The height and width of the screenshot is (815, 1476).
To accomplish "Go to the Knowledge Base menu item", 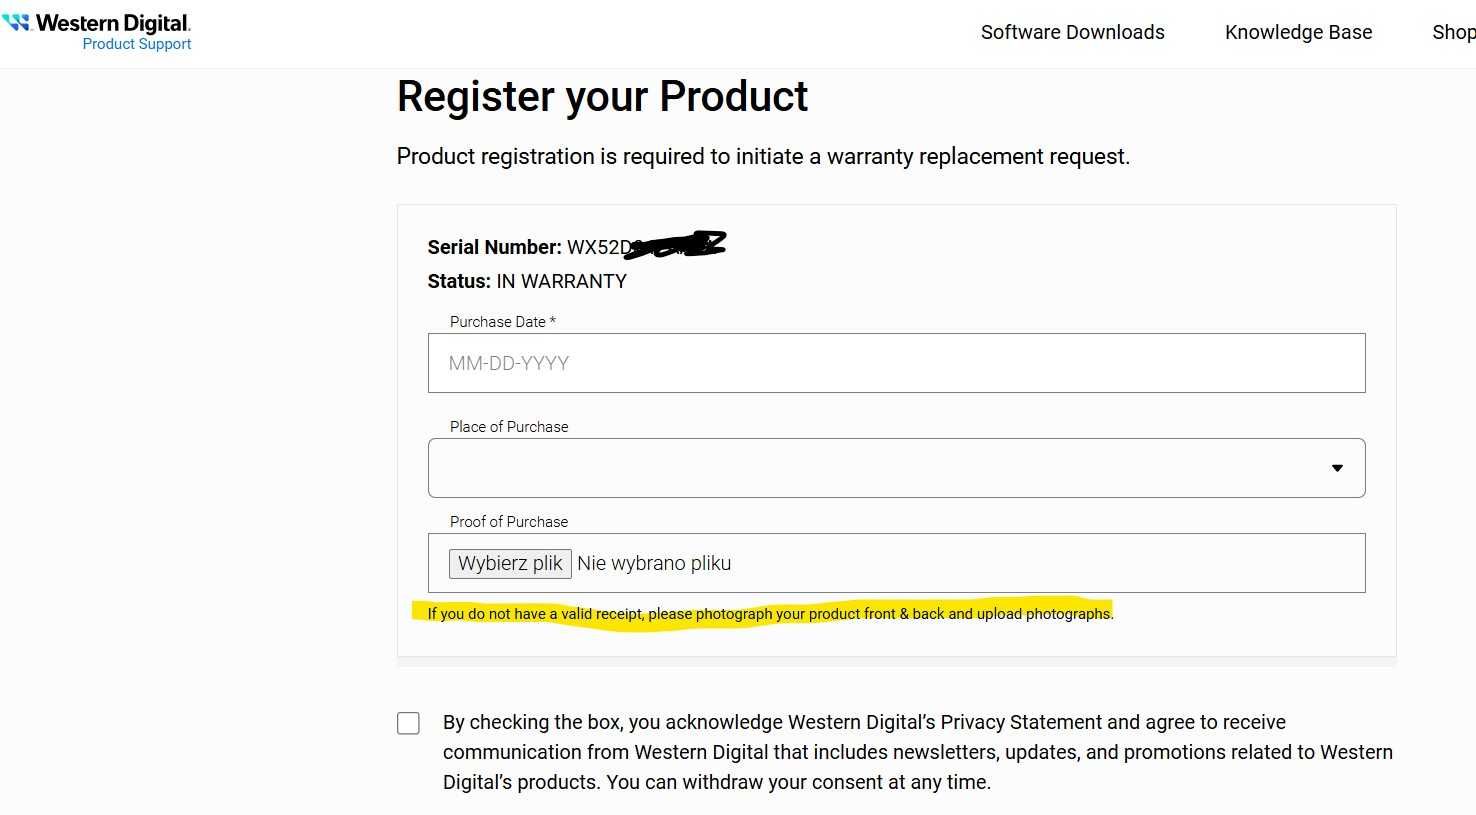I will [x=1298, y=32].
